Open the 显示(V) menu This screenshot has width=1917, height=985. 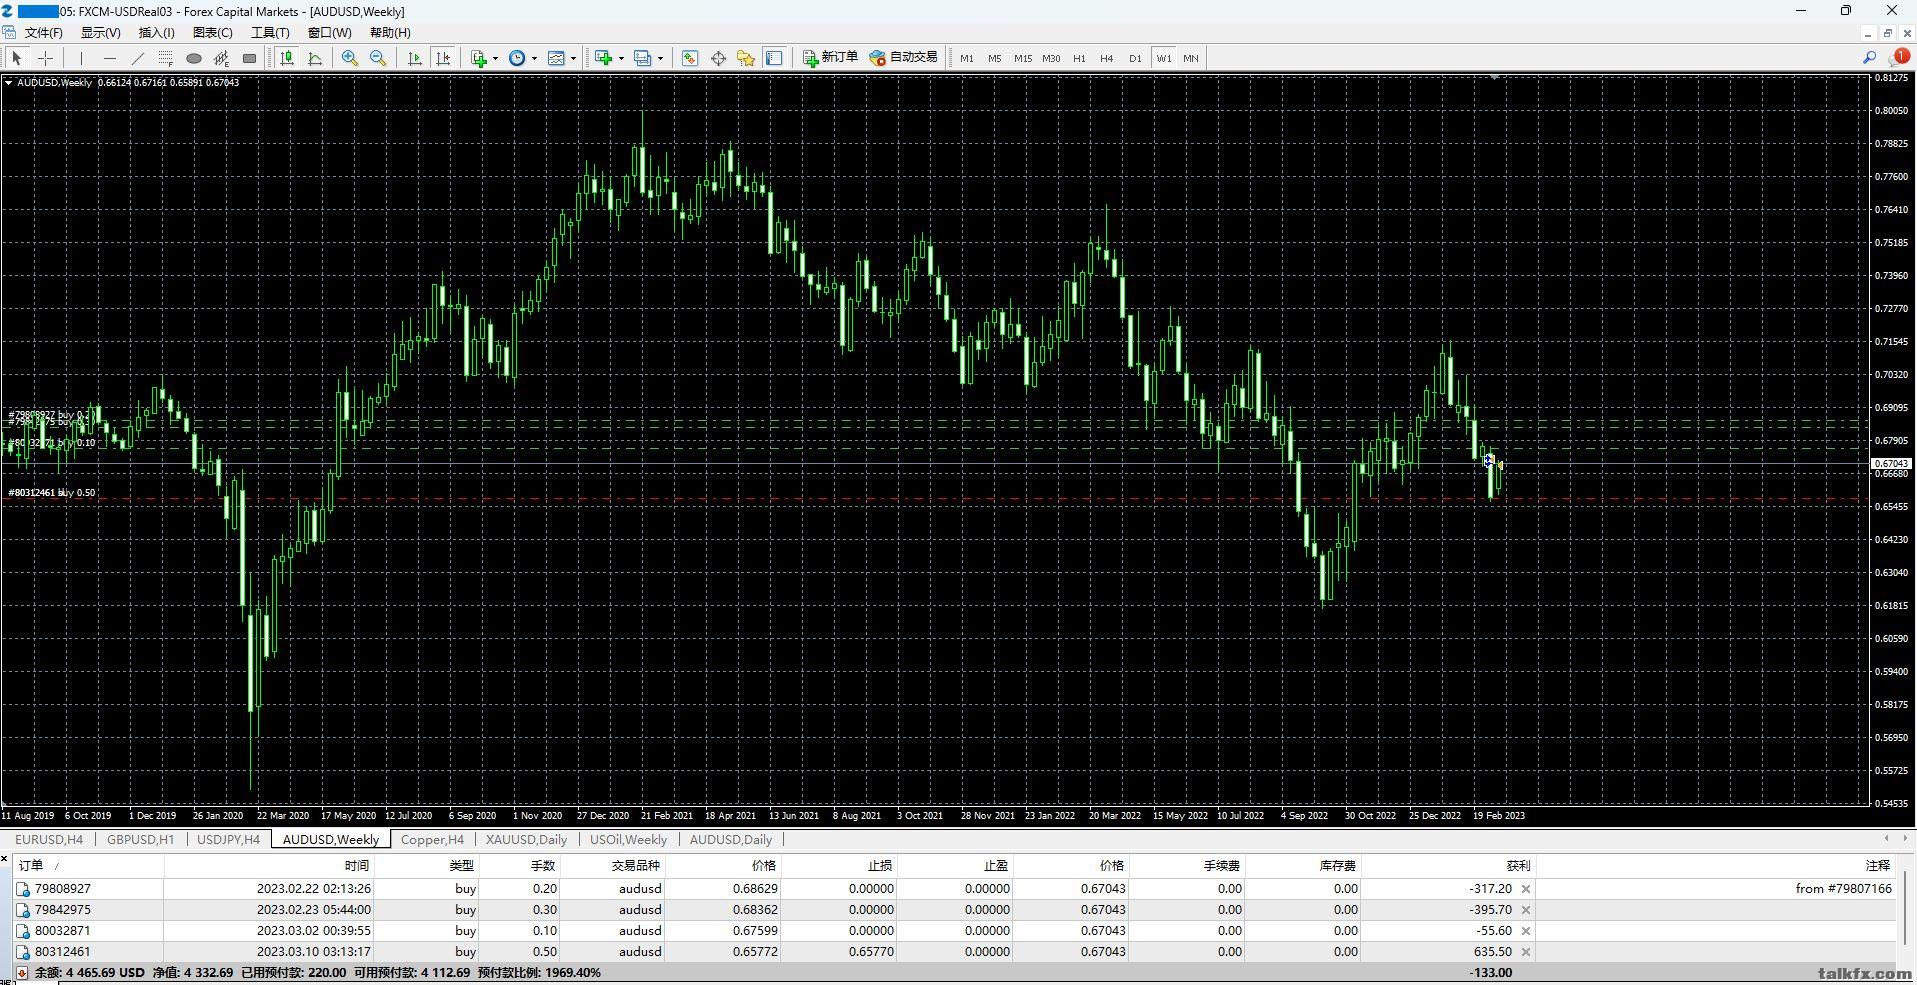[x=100, y=33]
